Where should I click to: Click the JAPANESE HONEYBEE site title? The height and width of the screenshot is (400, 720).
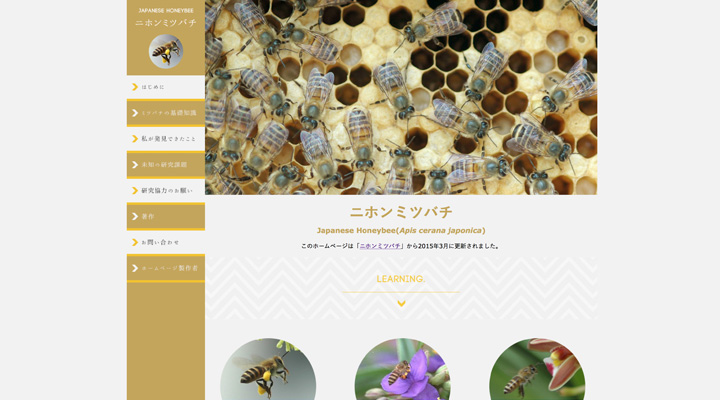(x=166, y=11)
